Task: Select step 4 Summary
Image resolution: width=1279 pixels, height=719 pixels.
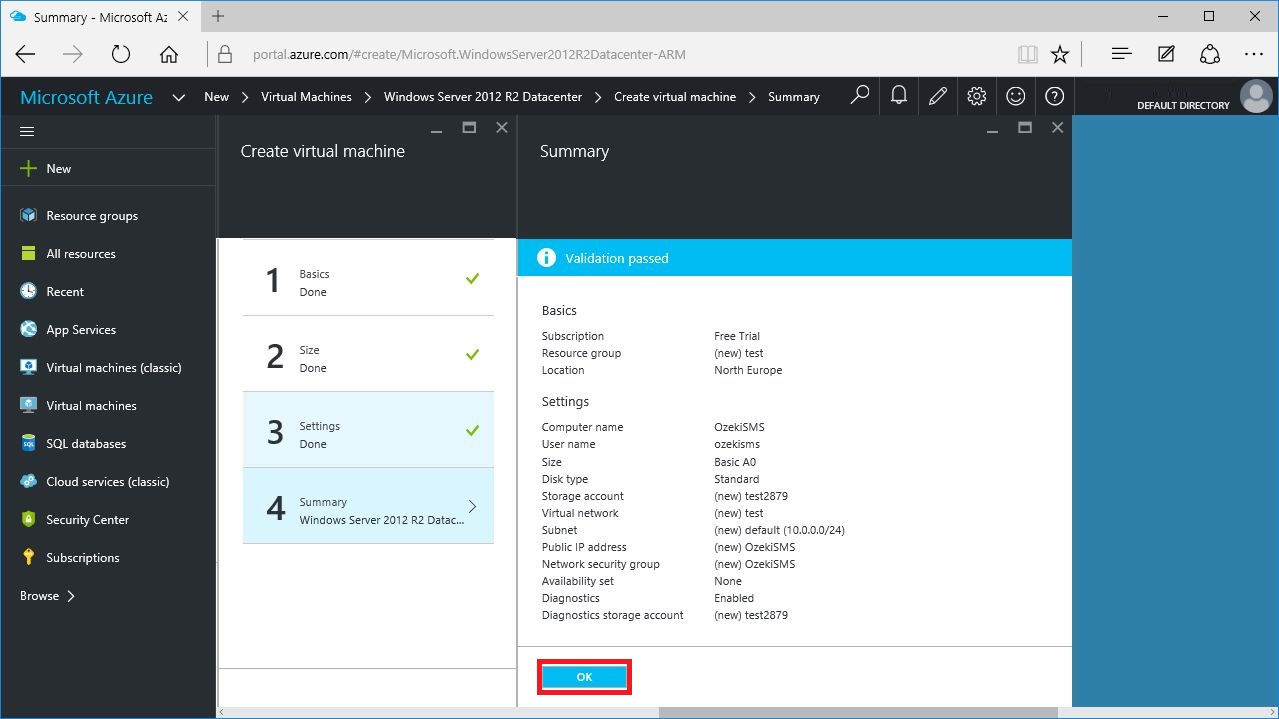Action: (368, 506)
